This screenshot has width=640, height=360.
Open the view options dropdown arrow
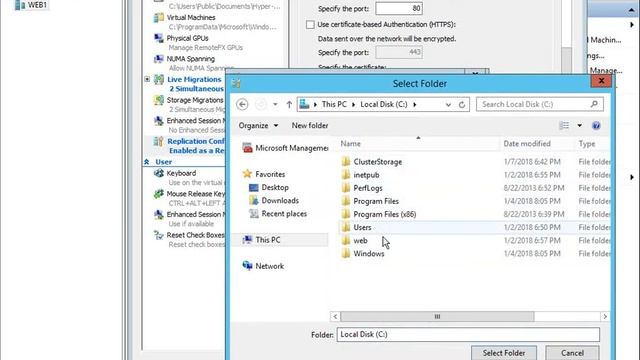[580, 126]
